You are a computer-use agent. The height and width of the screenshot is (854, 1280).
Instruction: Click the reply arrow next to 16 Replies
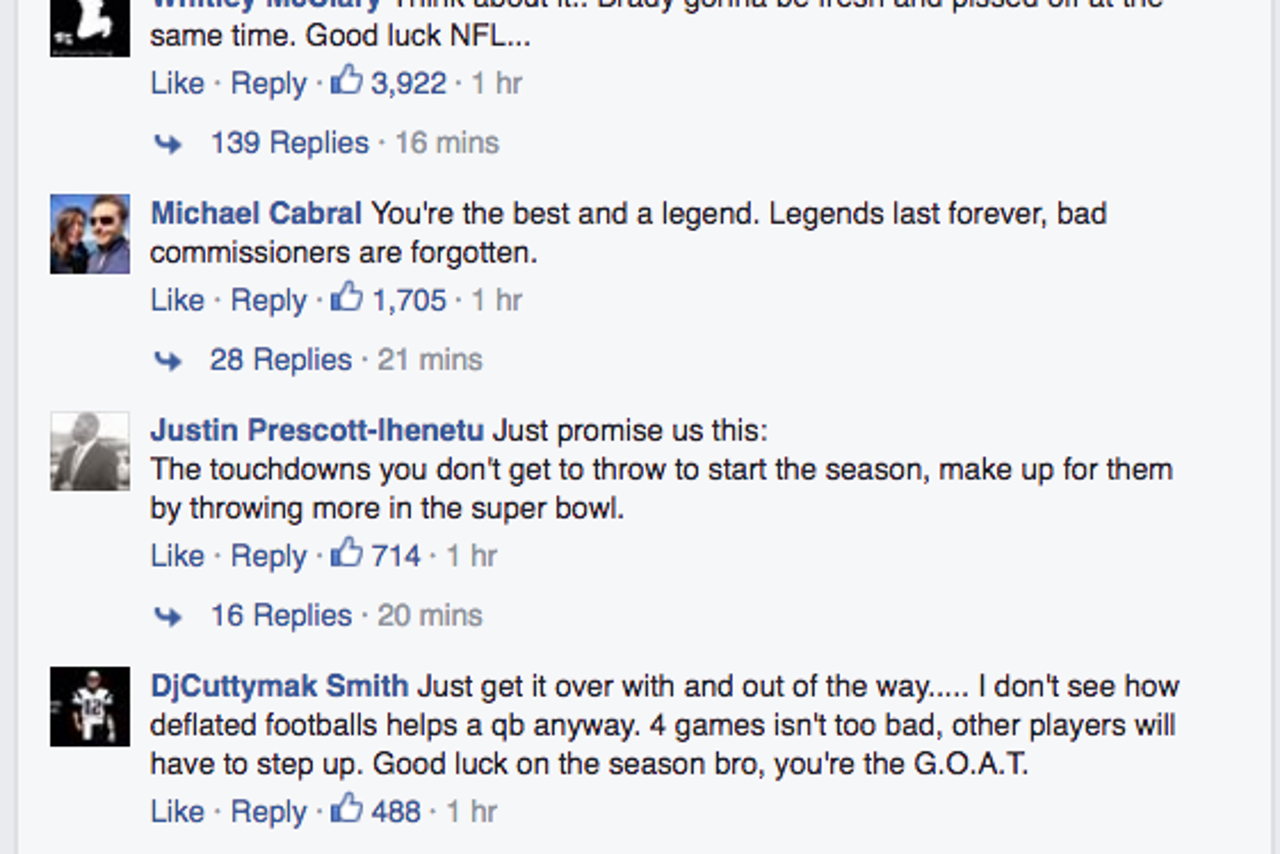pyautogui.click(x=169, y=614)
